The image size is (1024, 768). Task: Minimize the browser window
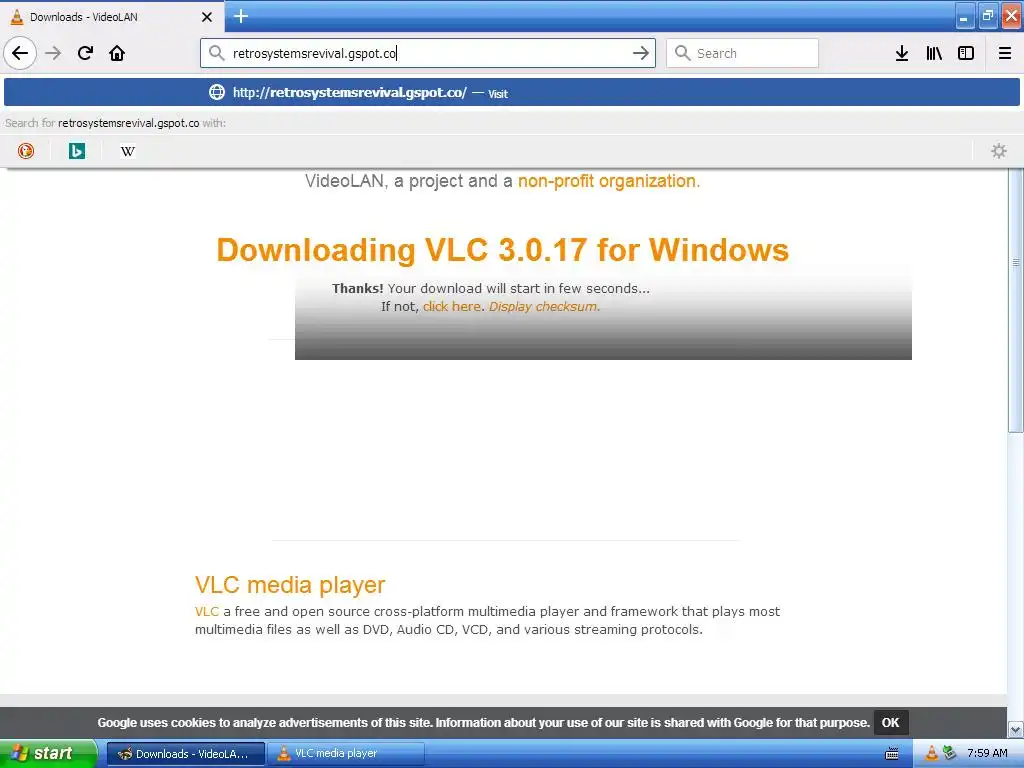[963, 16]
